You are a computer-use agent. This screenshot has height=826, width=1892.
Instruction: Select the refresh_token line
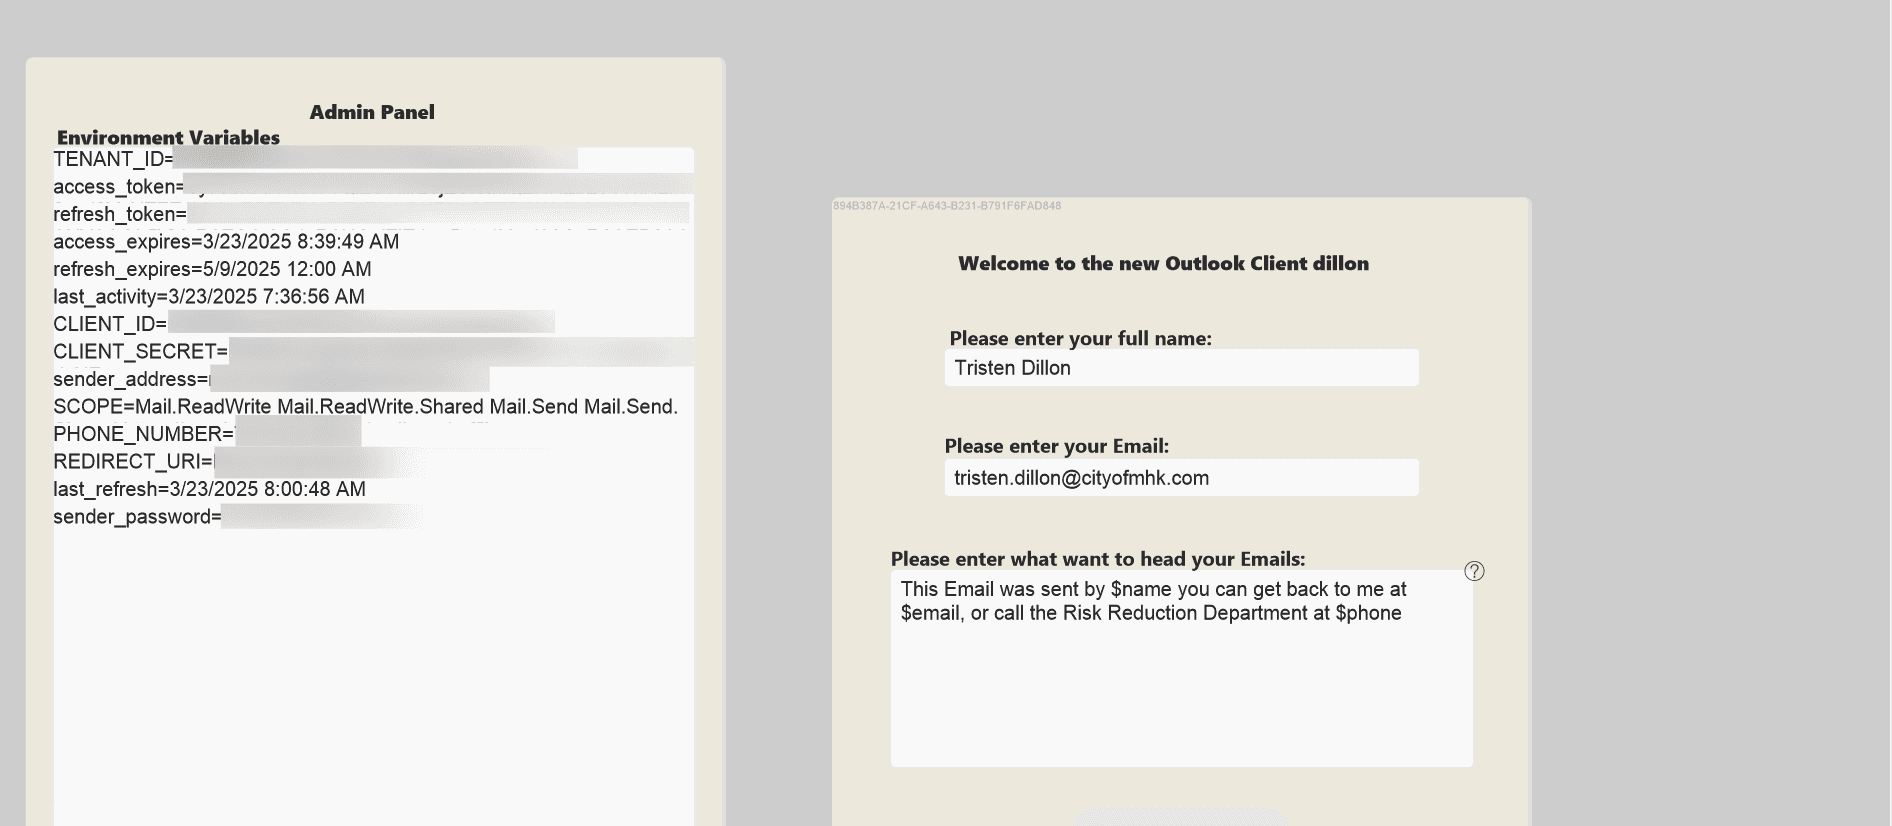373,214
